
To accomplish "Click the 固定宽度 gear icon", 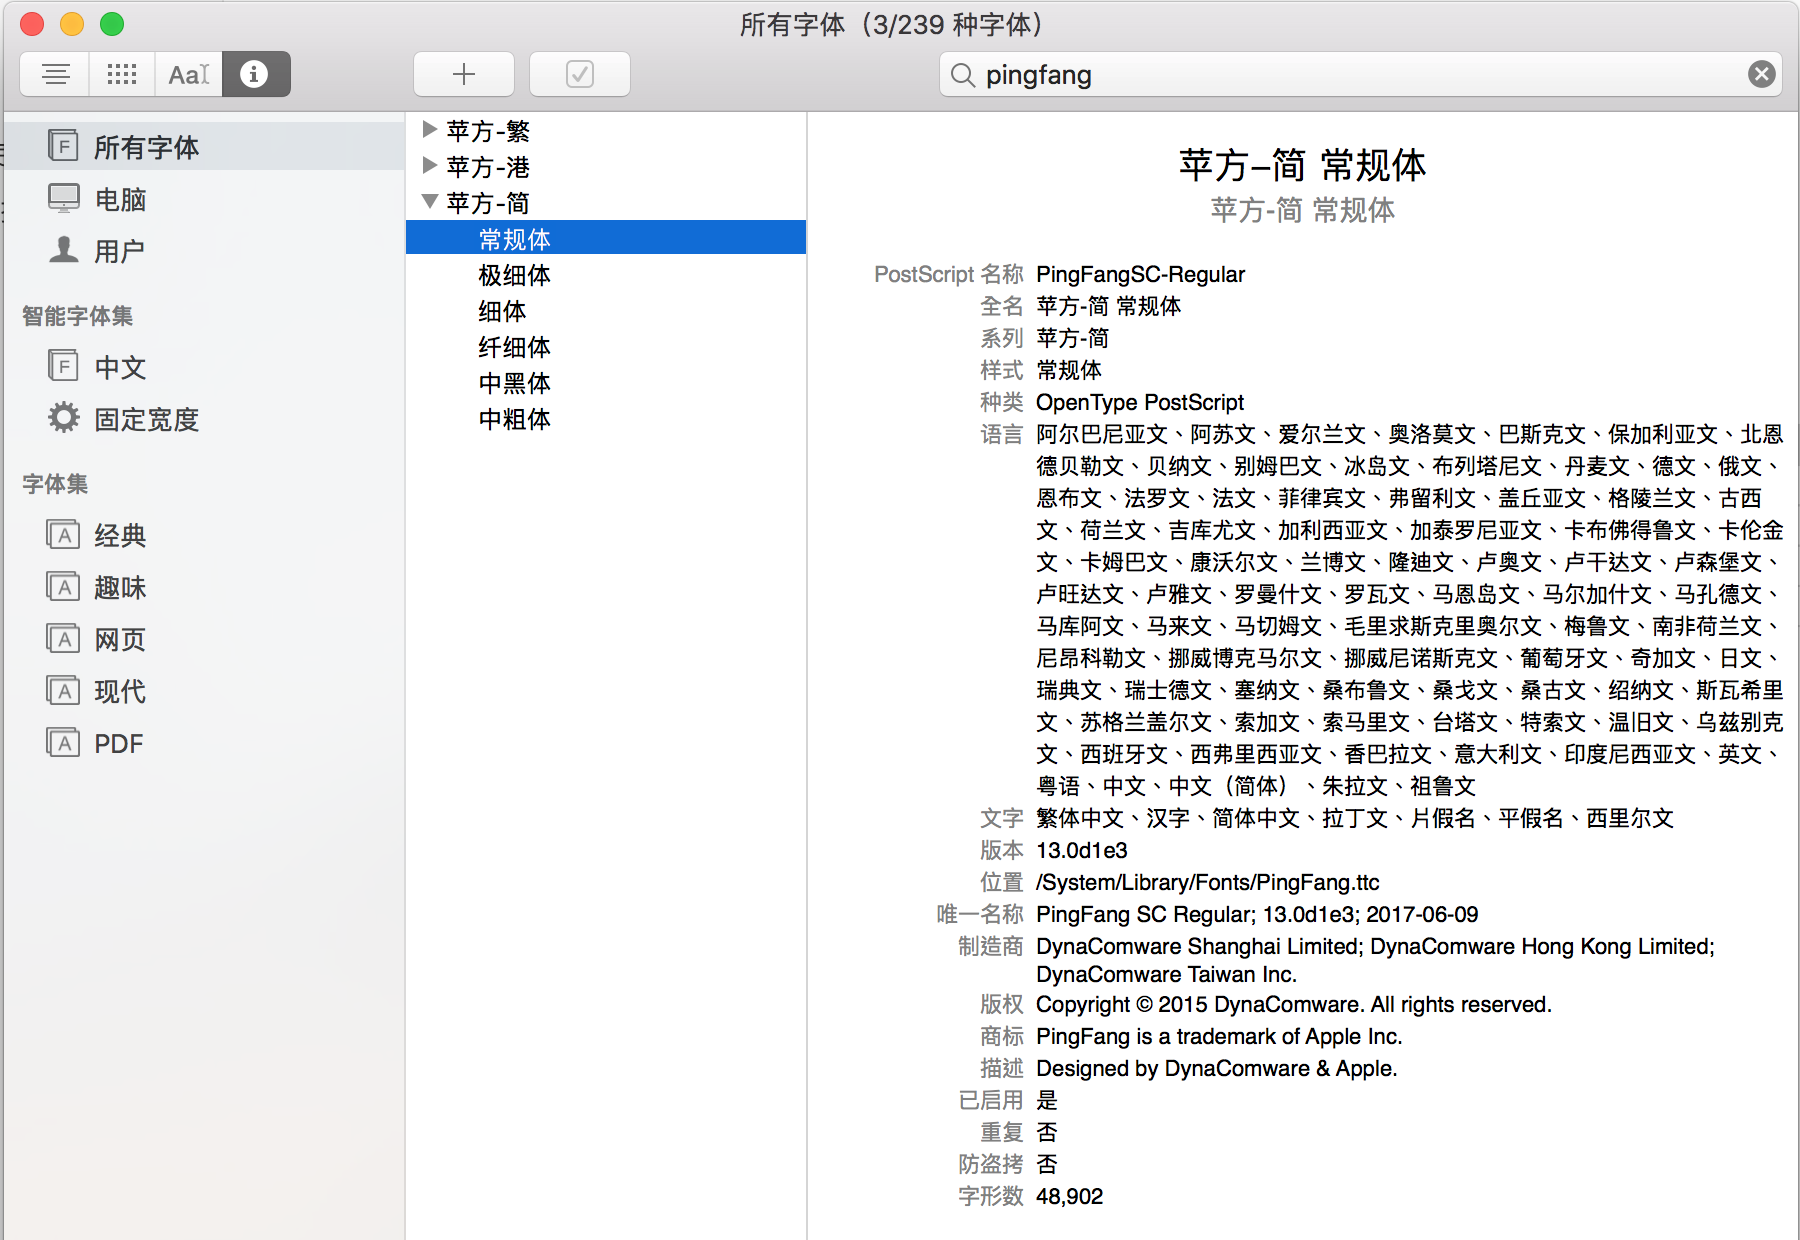I will tap(63, 417).
